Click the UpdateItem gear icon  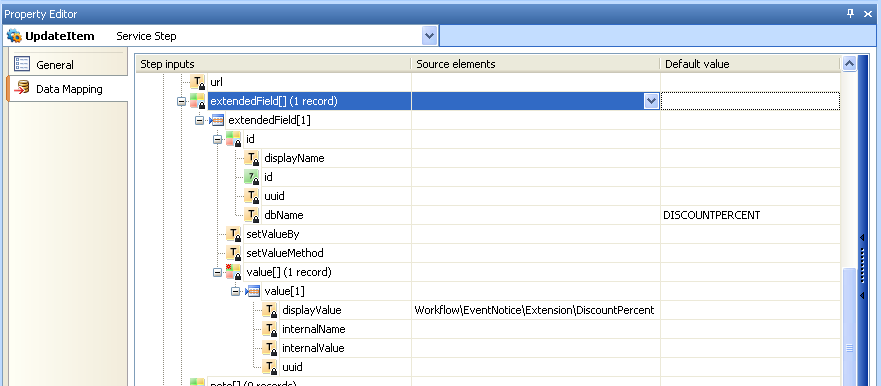coord(14,37)
